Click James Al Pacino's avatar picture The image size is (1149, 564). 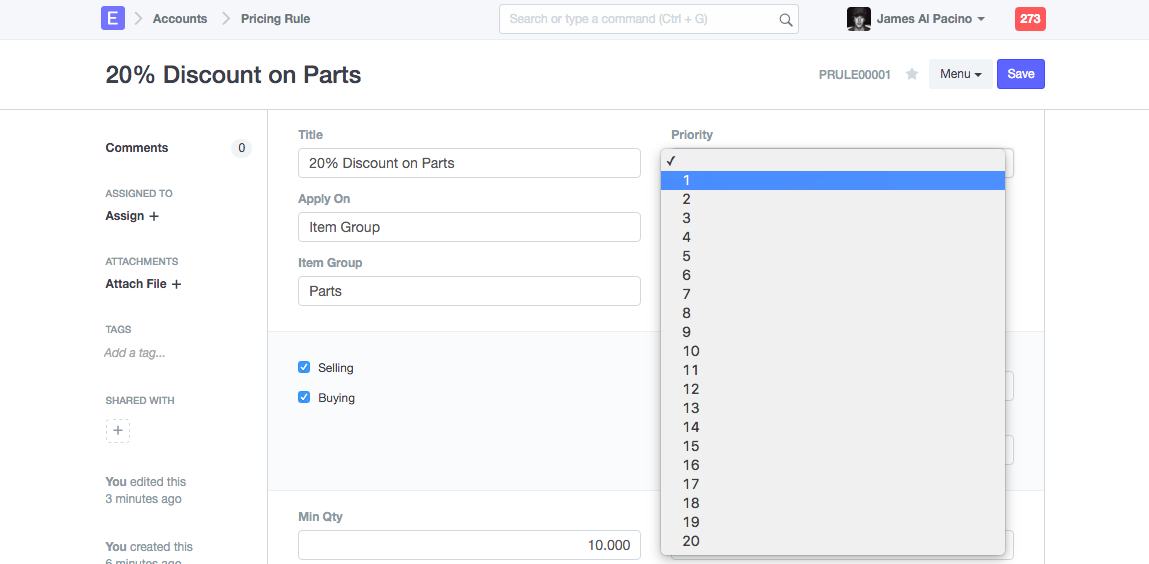tap(858, 19)
